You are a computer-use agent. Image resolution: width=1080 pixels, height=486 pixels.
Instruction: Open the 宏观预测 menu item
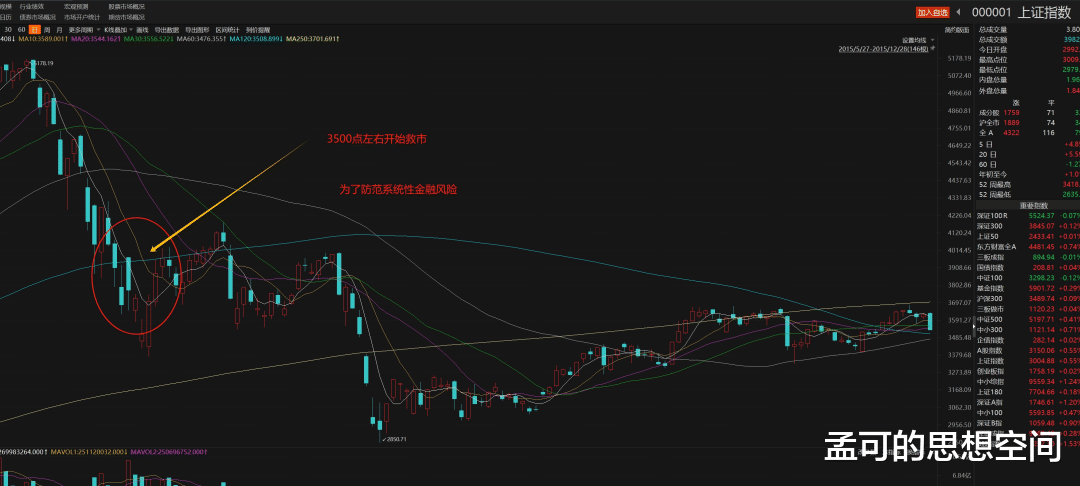pos(76,6)
